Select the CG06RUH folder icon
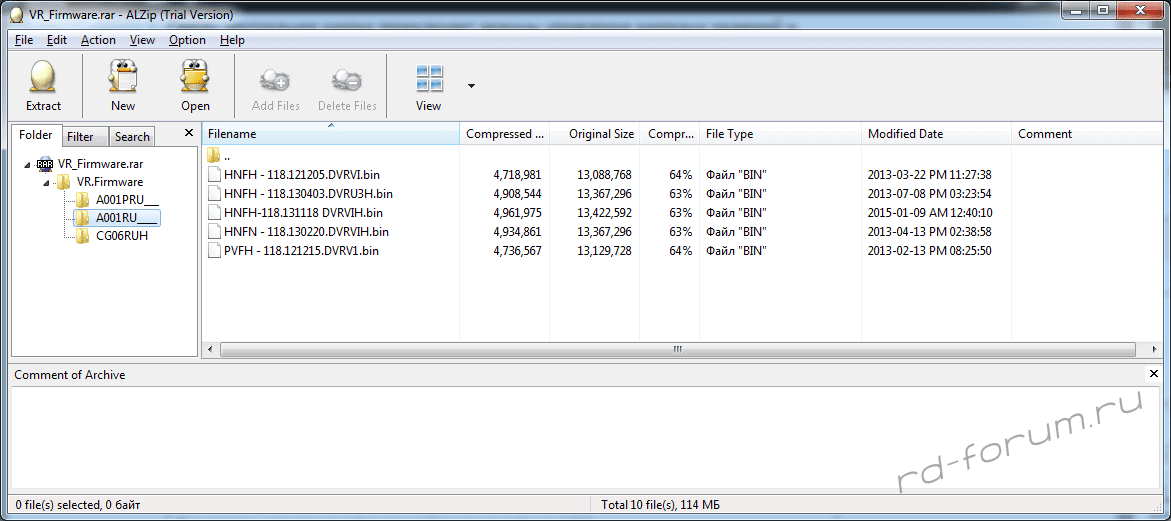 coord(82,236)
